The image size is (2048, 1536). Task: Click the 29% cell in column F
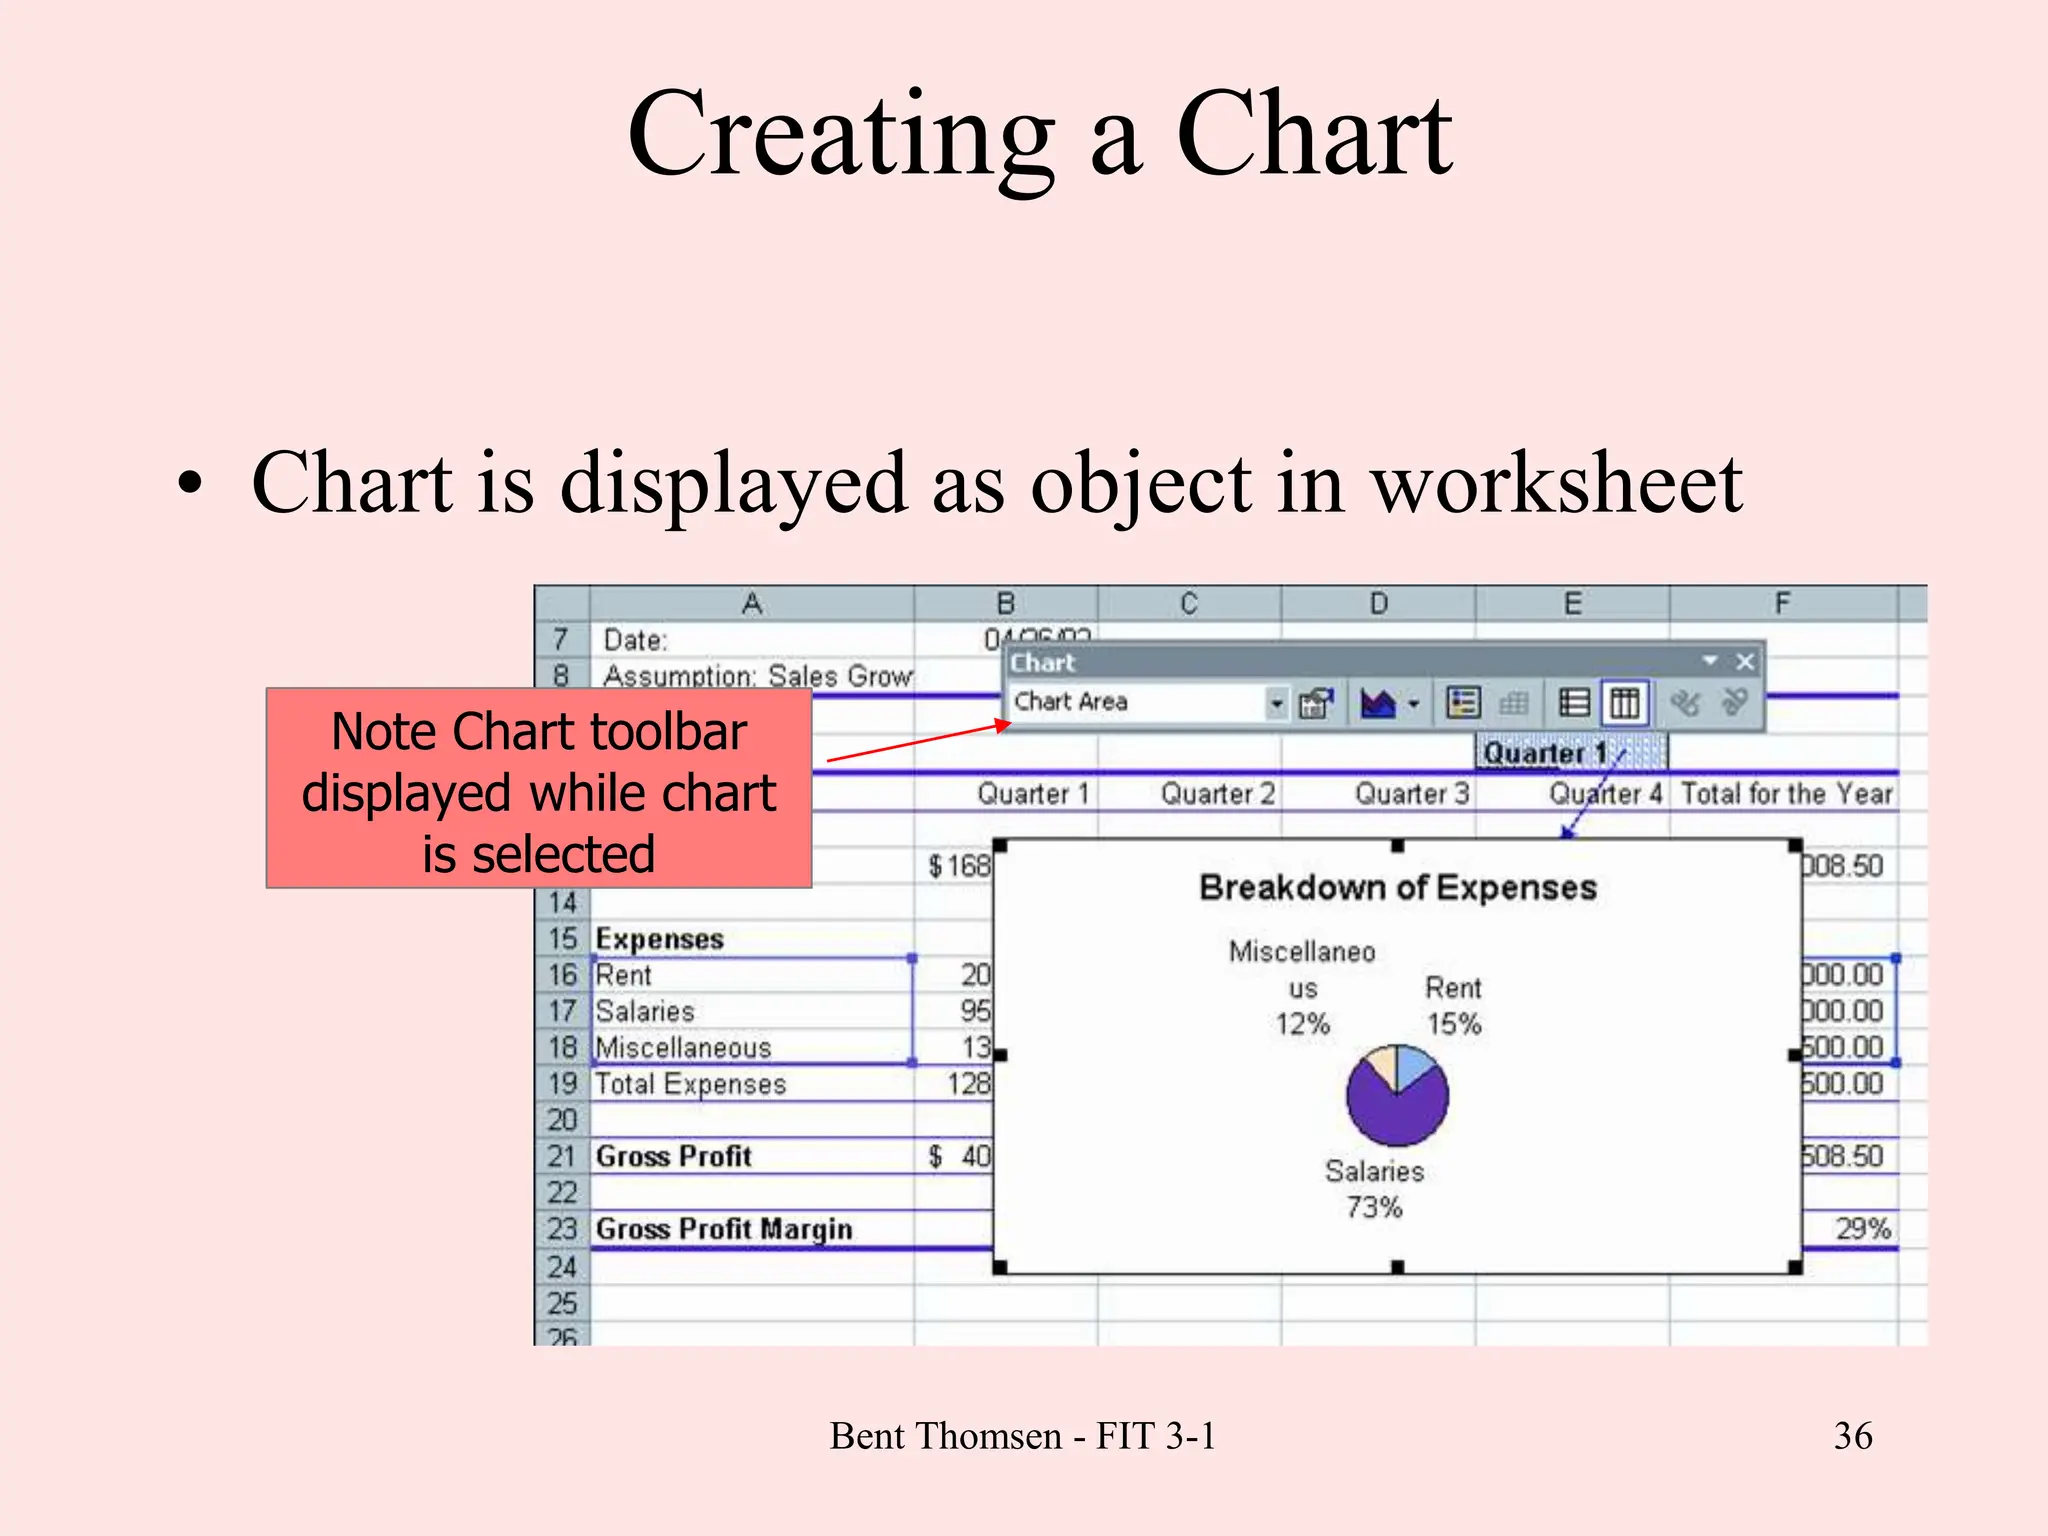1849,1229
